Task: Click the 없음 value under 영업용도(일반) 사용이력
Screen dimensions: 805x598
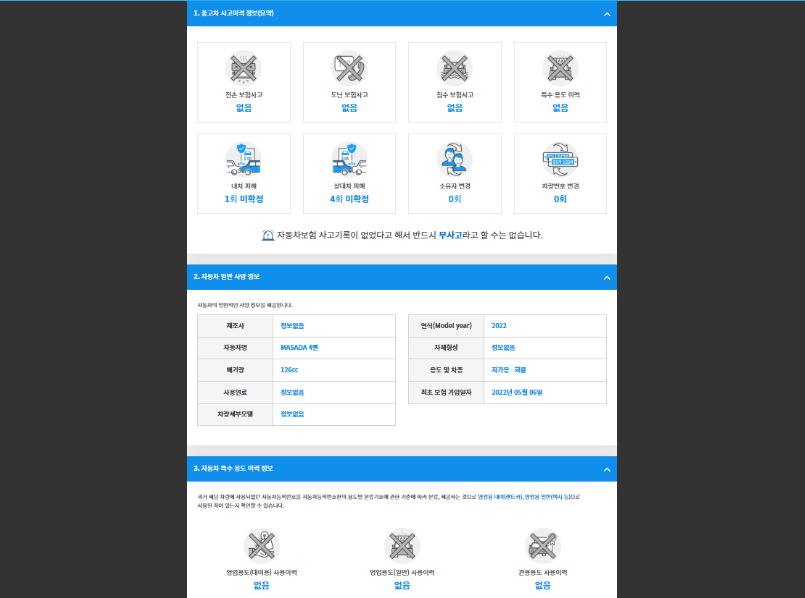Action: click(402, 585)
